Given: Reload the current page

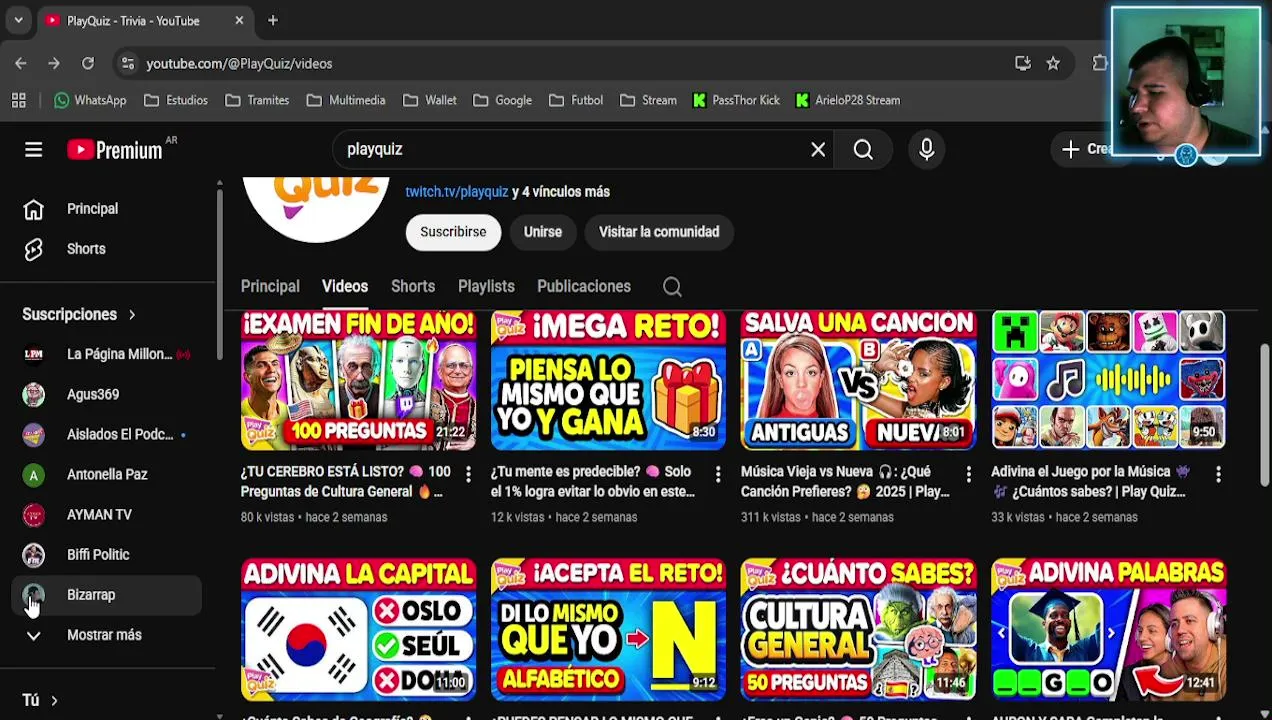Looking at the screenshot, I should 88,63.
